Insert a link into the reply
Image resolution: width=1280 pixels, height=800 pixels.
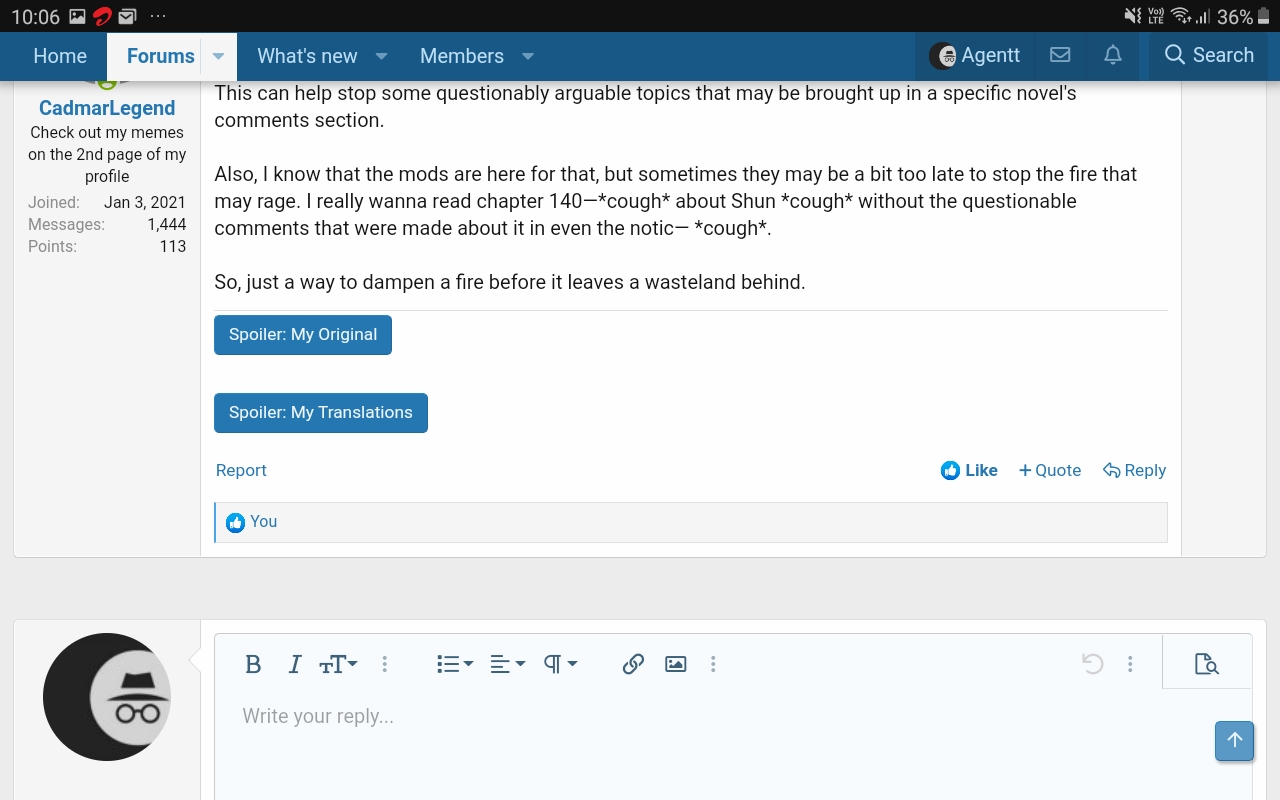point(633,664)
